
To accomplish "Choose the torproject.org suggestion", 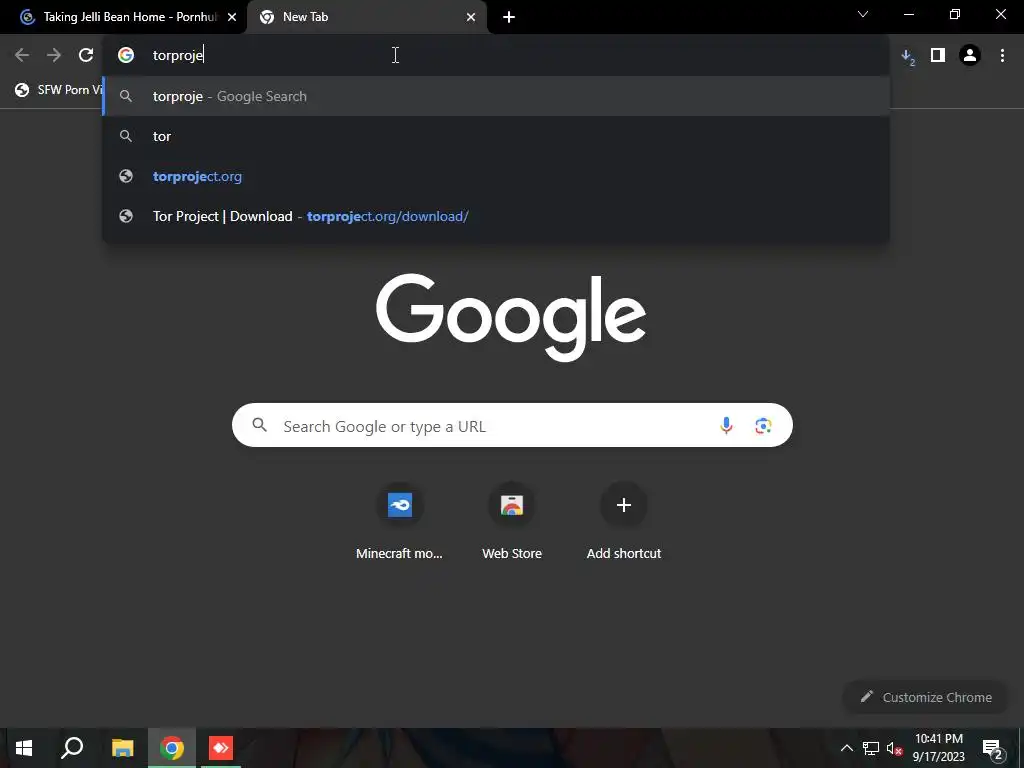I will click(x=496, y=176).
